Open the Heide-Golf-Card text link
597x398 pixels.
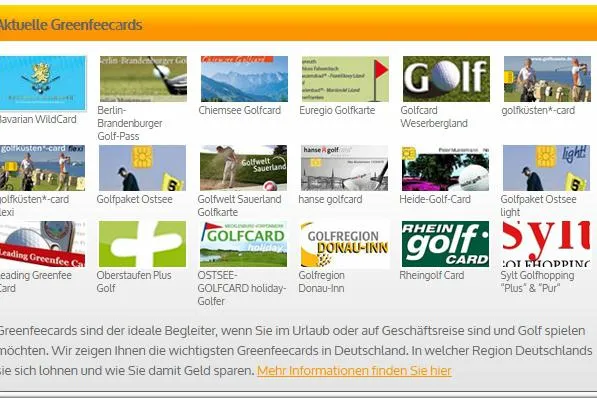tap(435, 199)
